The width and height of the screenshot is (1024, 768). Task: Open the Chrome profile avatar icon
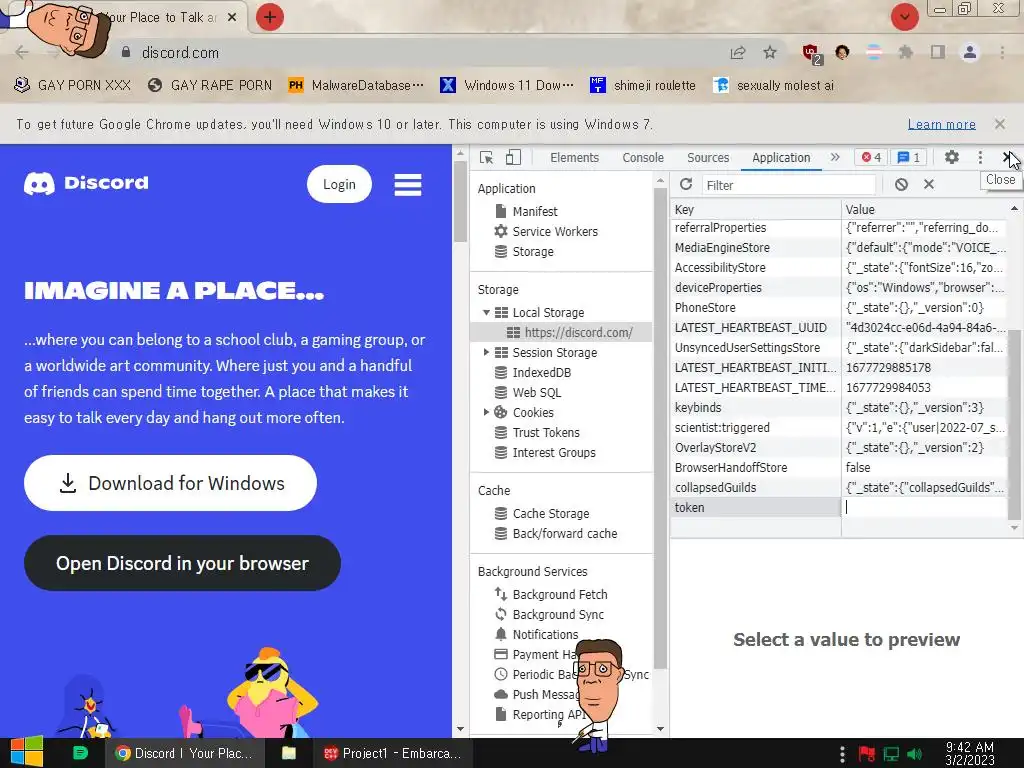970,52
